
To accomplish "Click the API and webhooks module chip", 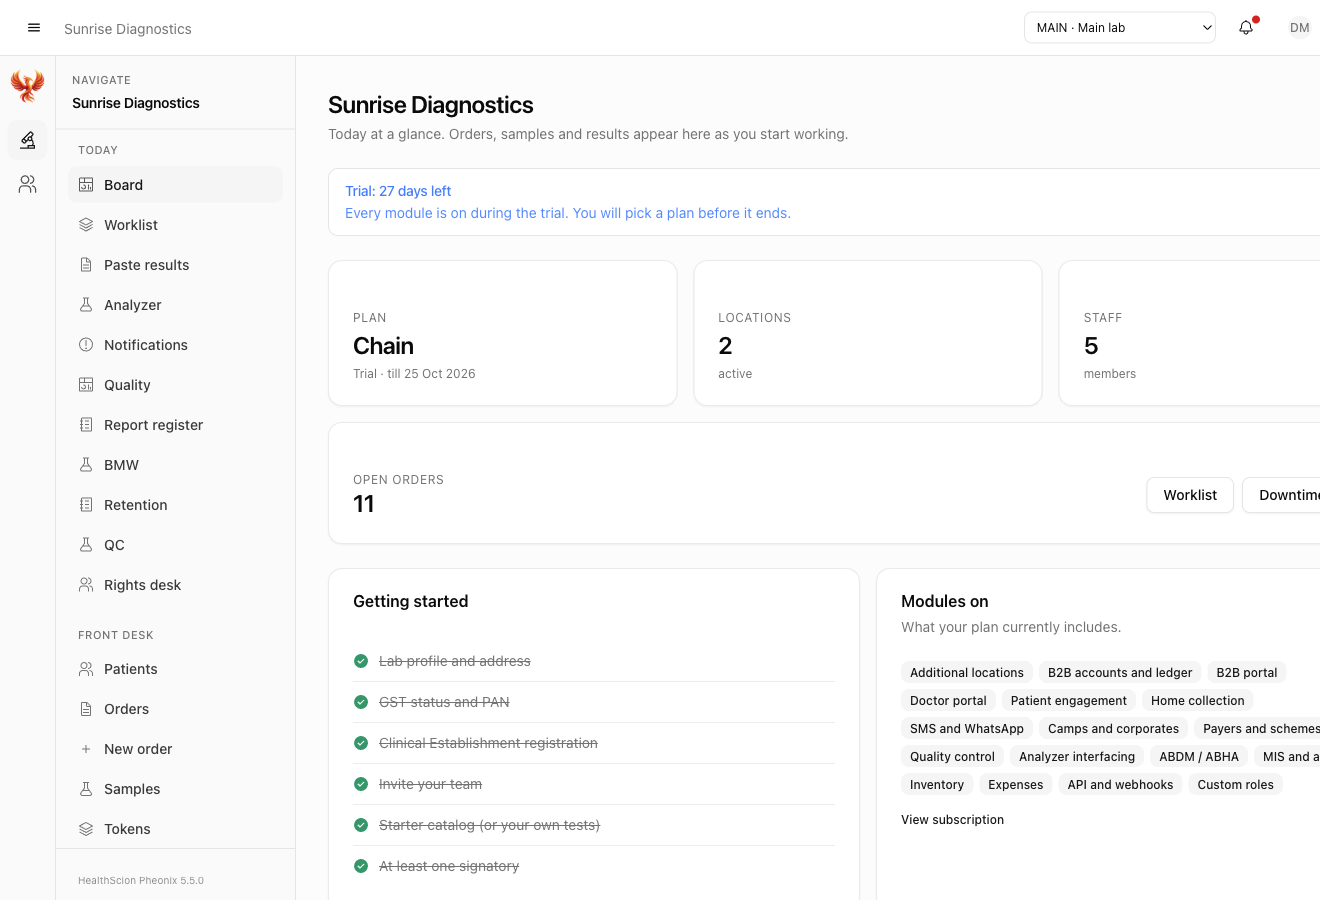I will click(x=1120, y=785).
